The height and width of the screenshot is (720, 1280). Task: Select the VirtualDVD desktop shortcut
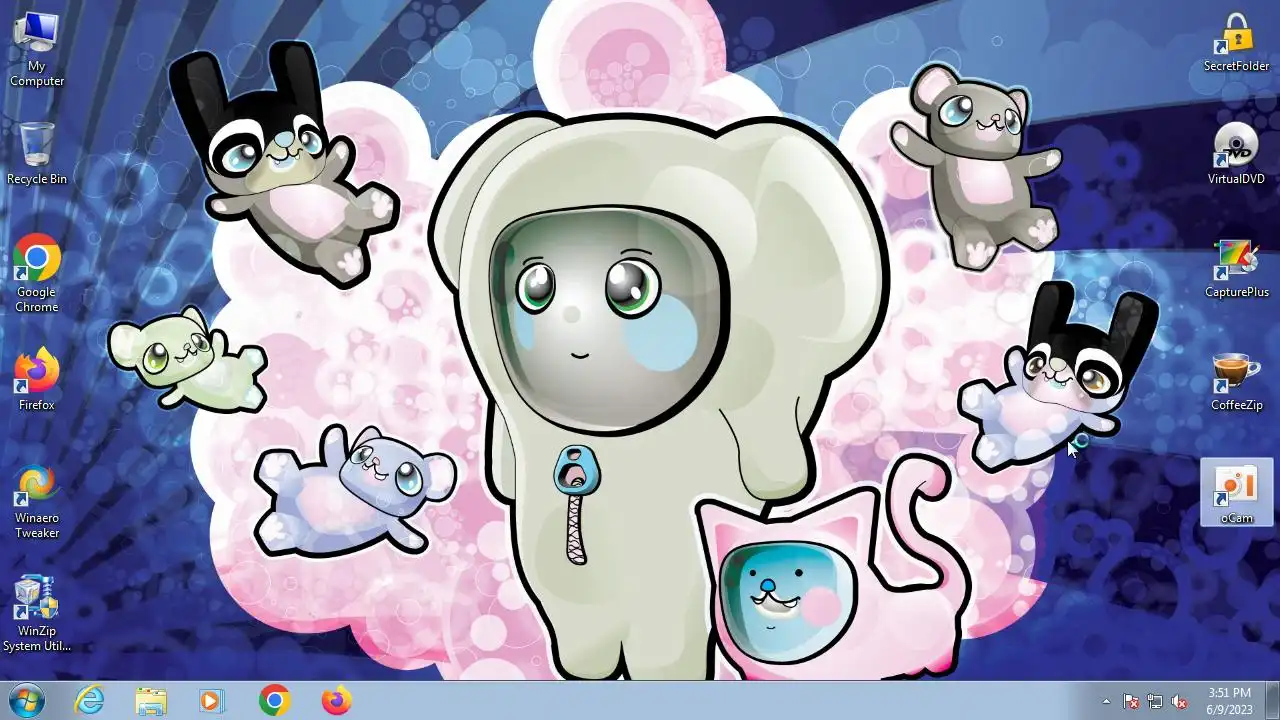1236,154
